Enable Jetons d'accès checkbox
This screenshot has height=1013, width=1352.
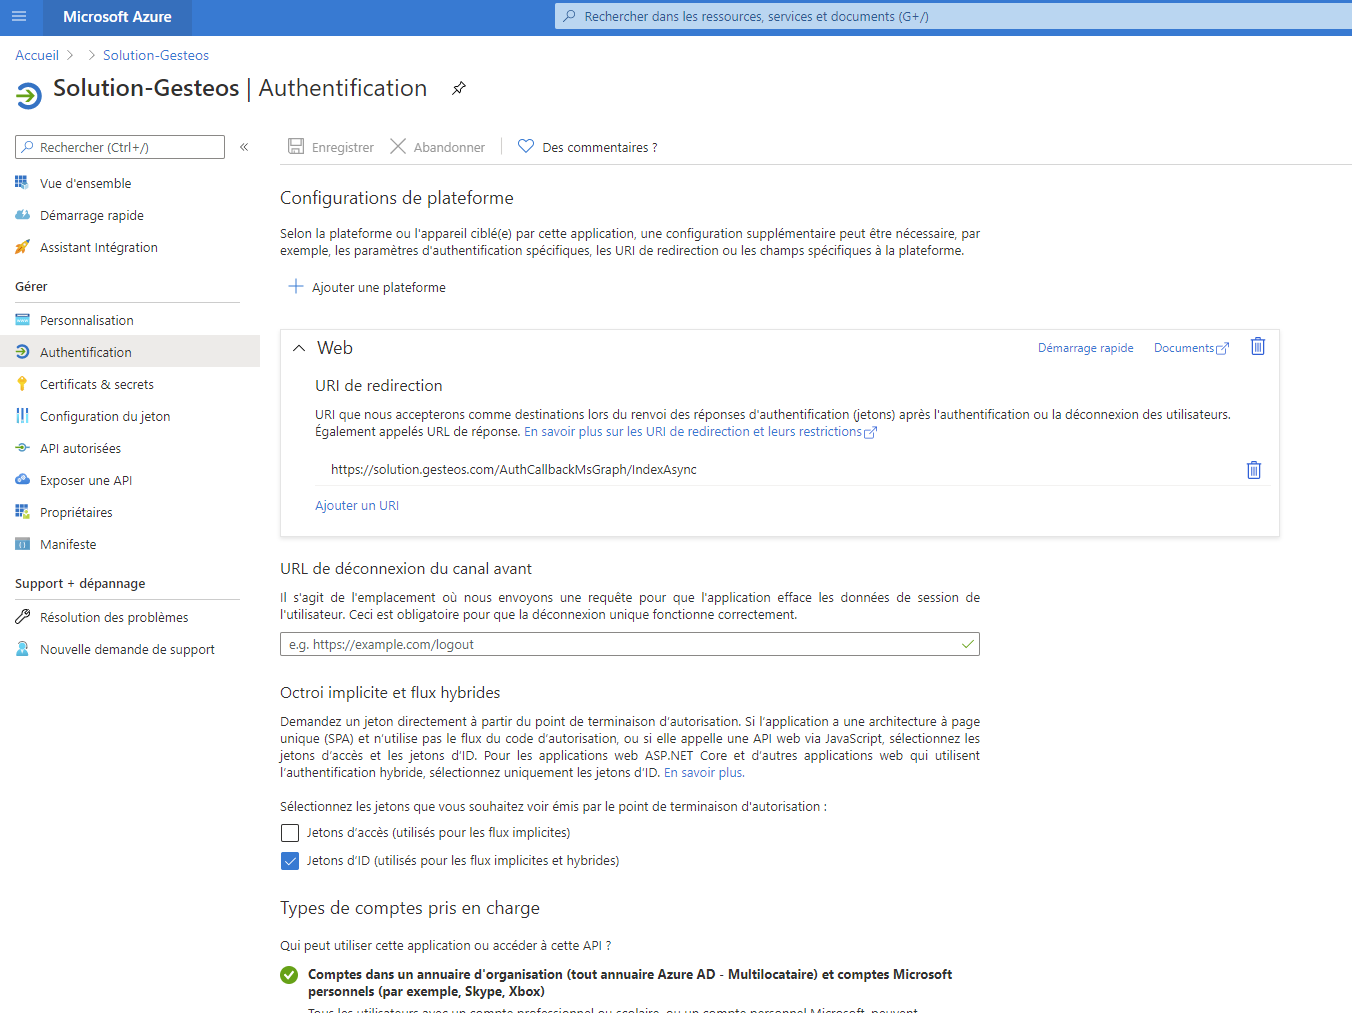coord(290,833)
